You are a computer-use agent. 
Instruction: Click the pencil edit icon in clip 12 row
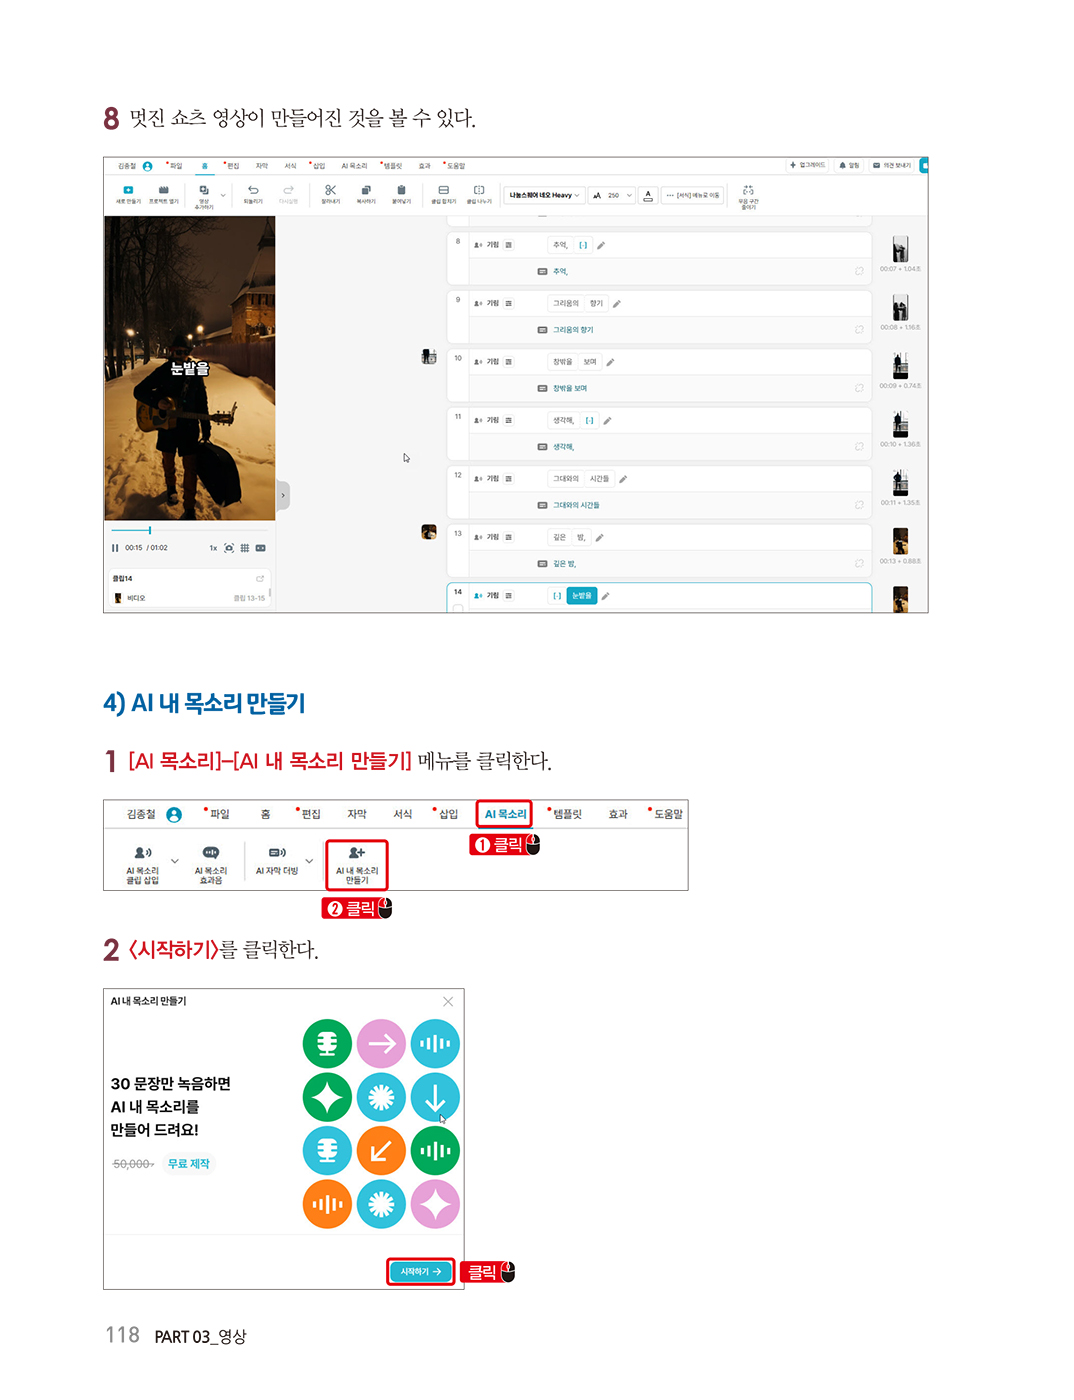point(623,479)
